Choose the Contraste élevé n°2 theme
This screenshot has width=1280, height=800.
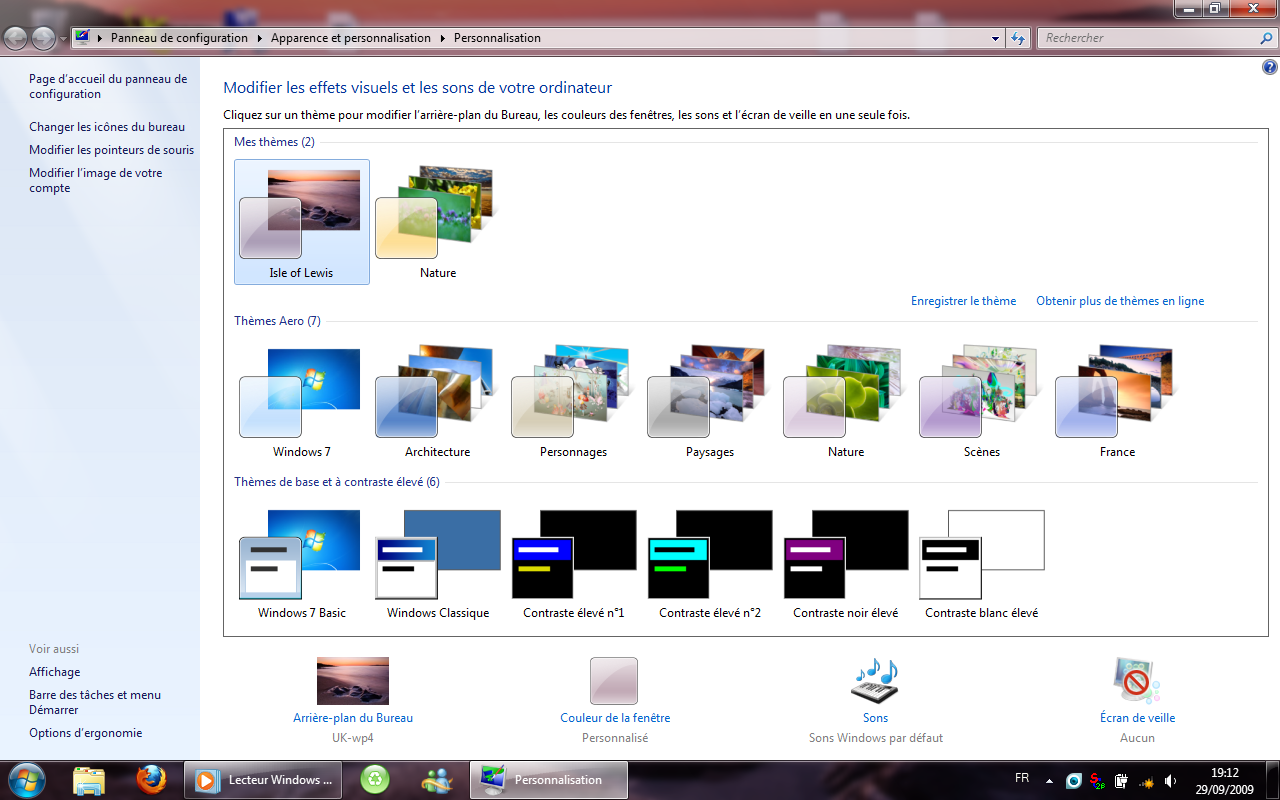(x=709, y=563)
